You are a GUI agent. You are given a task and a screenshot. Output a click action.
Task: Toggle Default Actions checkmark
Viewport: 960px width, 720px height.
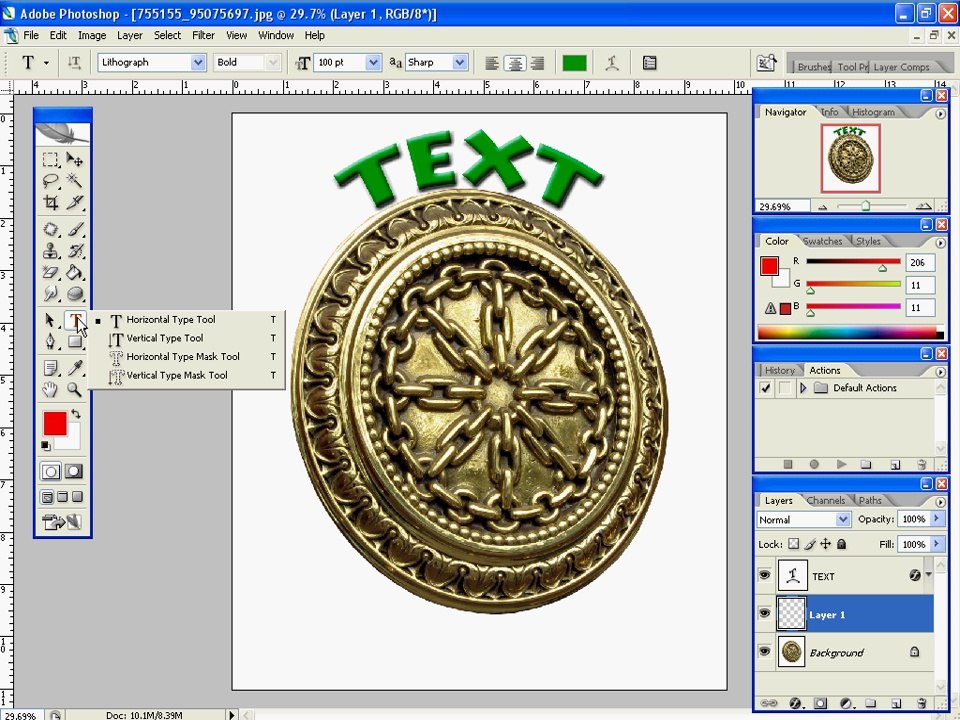765,388
